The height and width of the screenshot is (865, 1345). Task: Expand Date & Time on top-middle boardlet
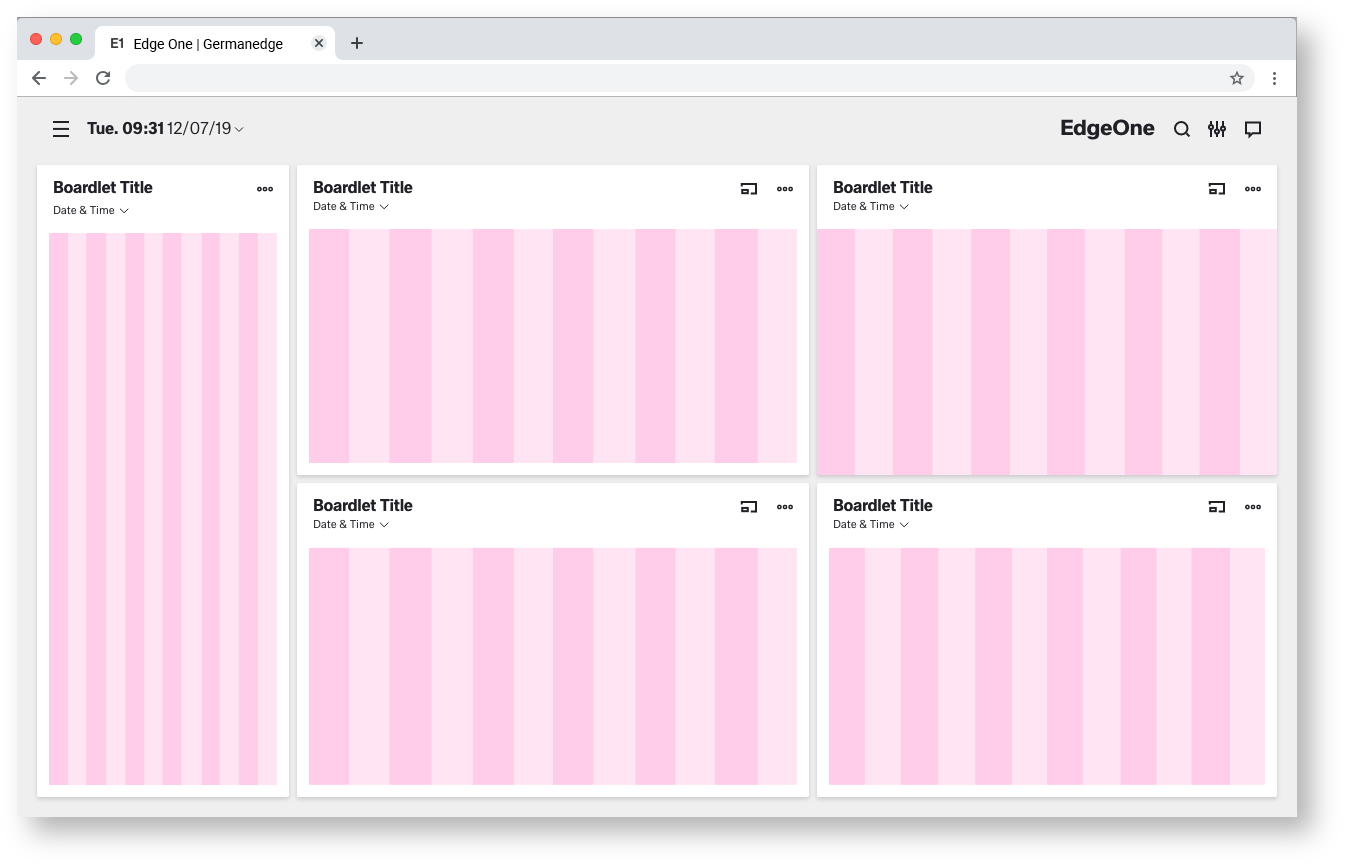click(351, 207)
